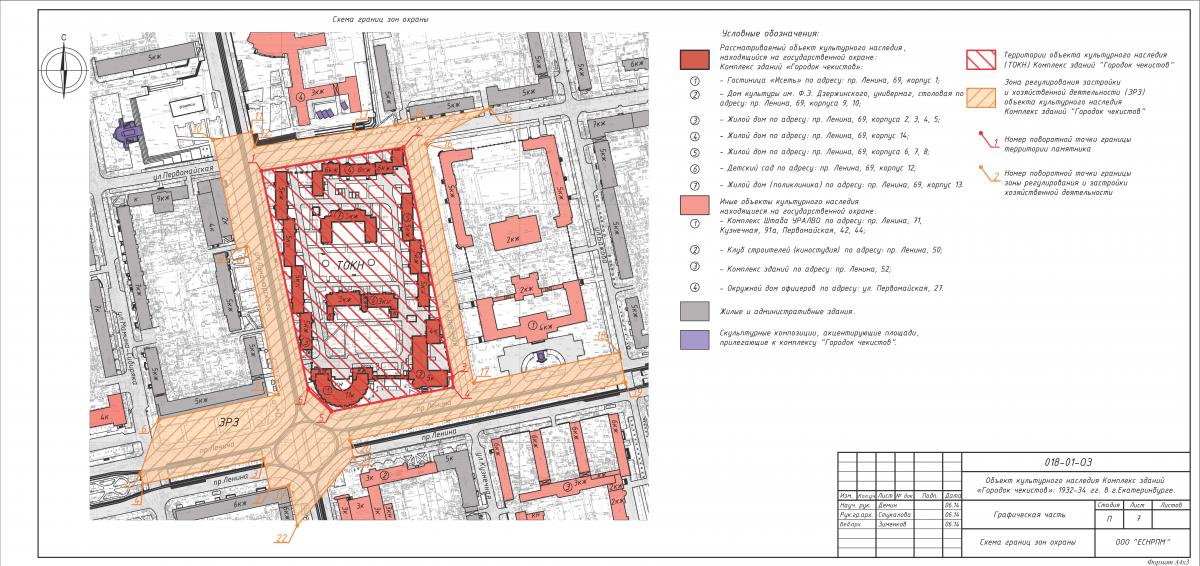Click the purple sculpture in the upper-left map area
The width and height of the screenshot is (1200, 566).
[129, 131]
